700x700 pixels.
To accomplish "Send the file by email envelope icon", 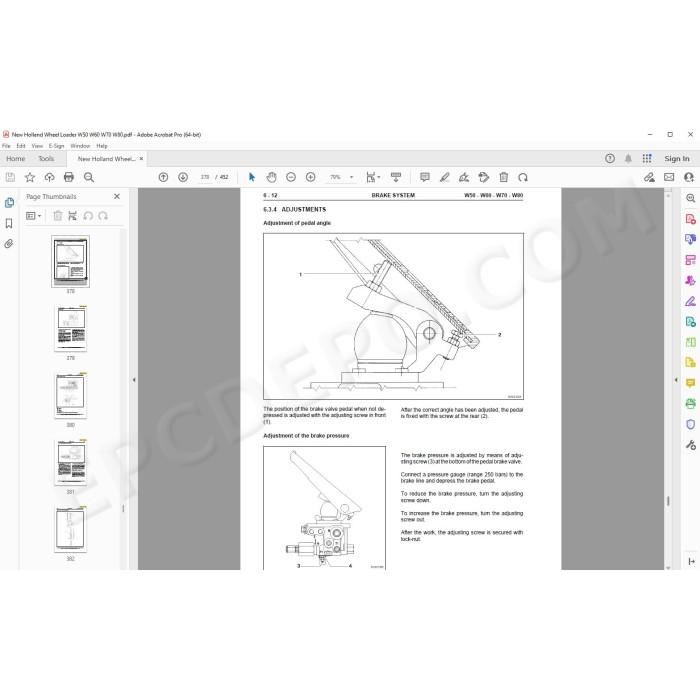I will point(669,177).
